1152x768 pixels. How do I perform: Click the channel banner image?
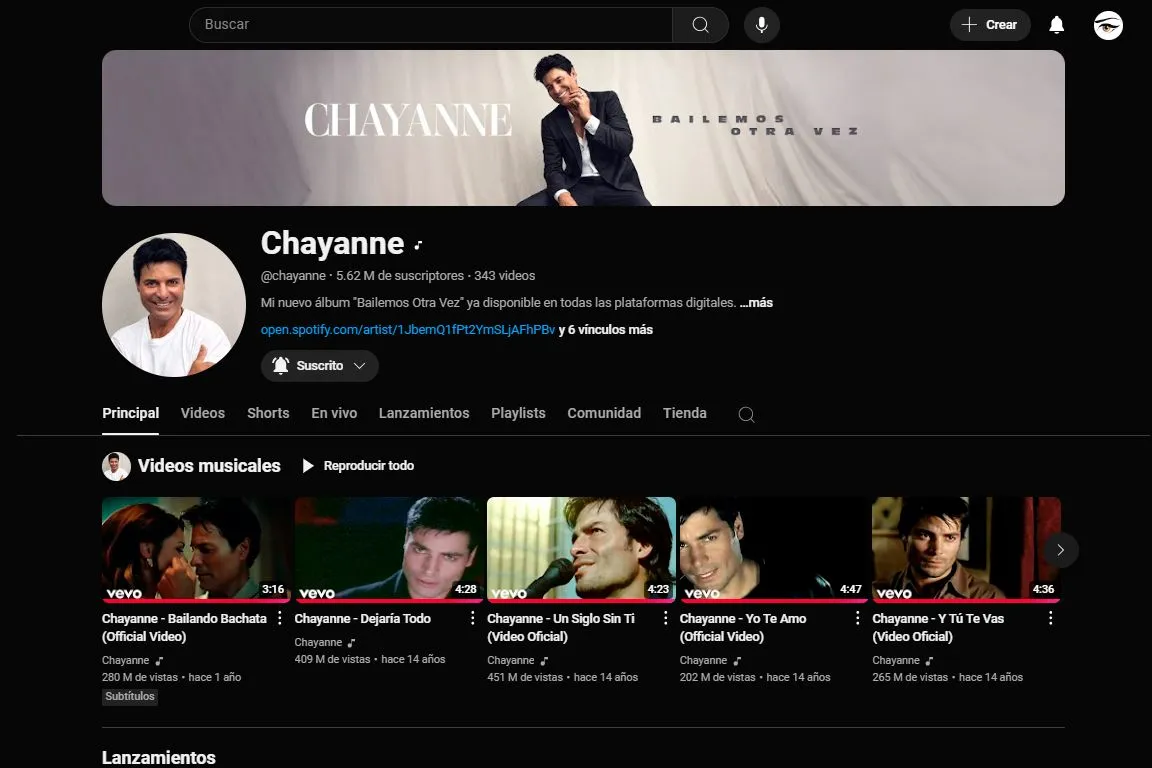pyautogui.click(x=583, y=128)
